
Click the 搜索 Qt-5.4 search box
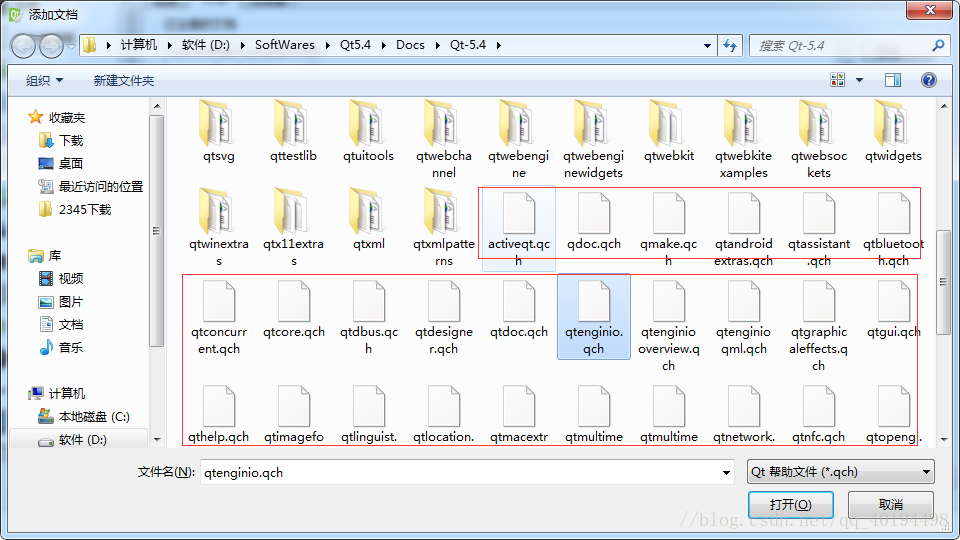(x=849, y=45)
